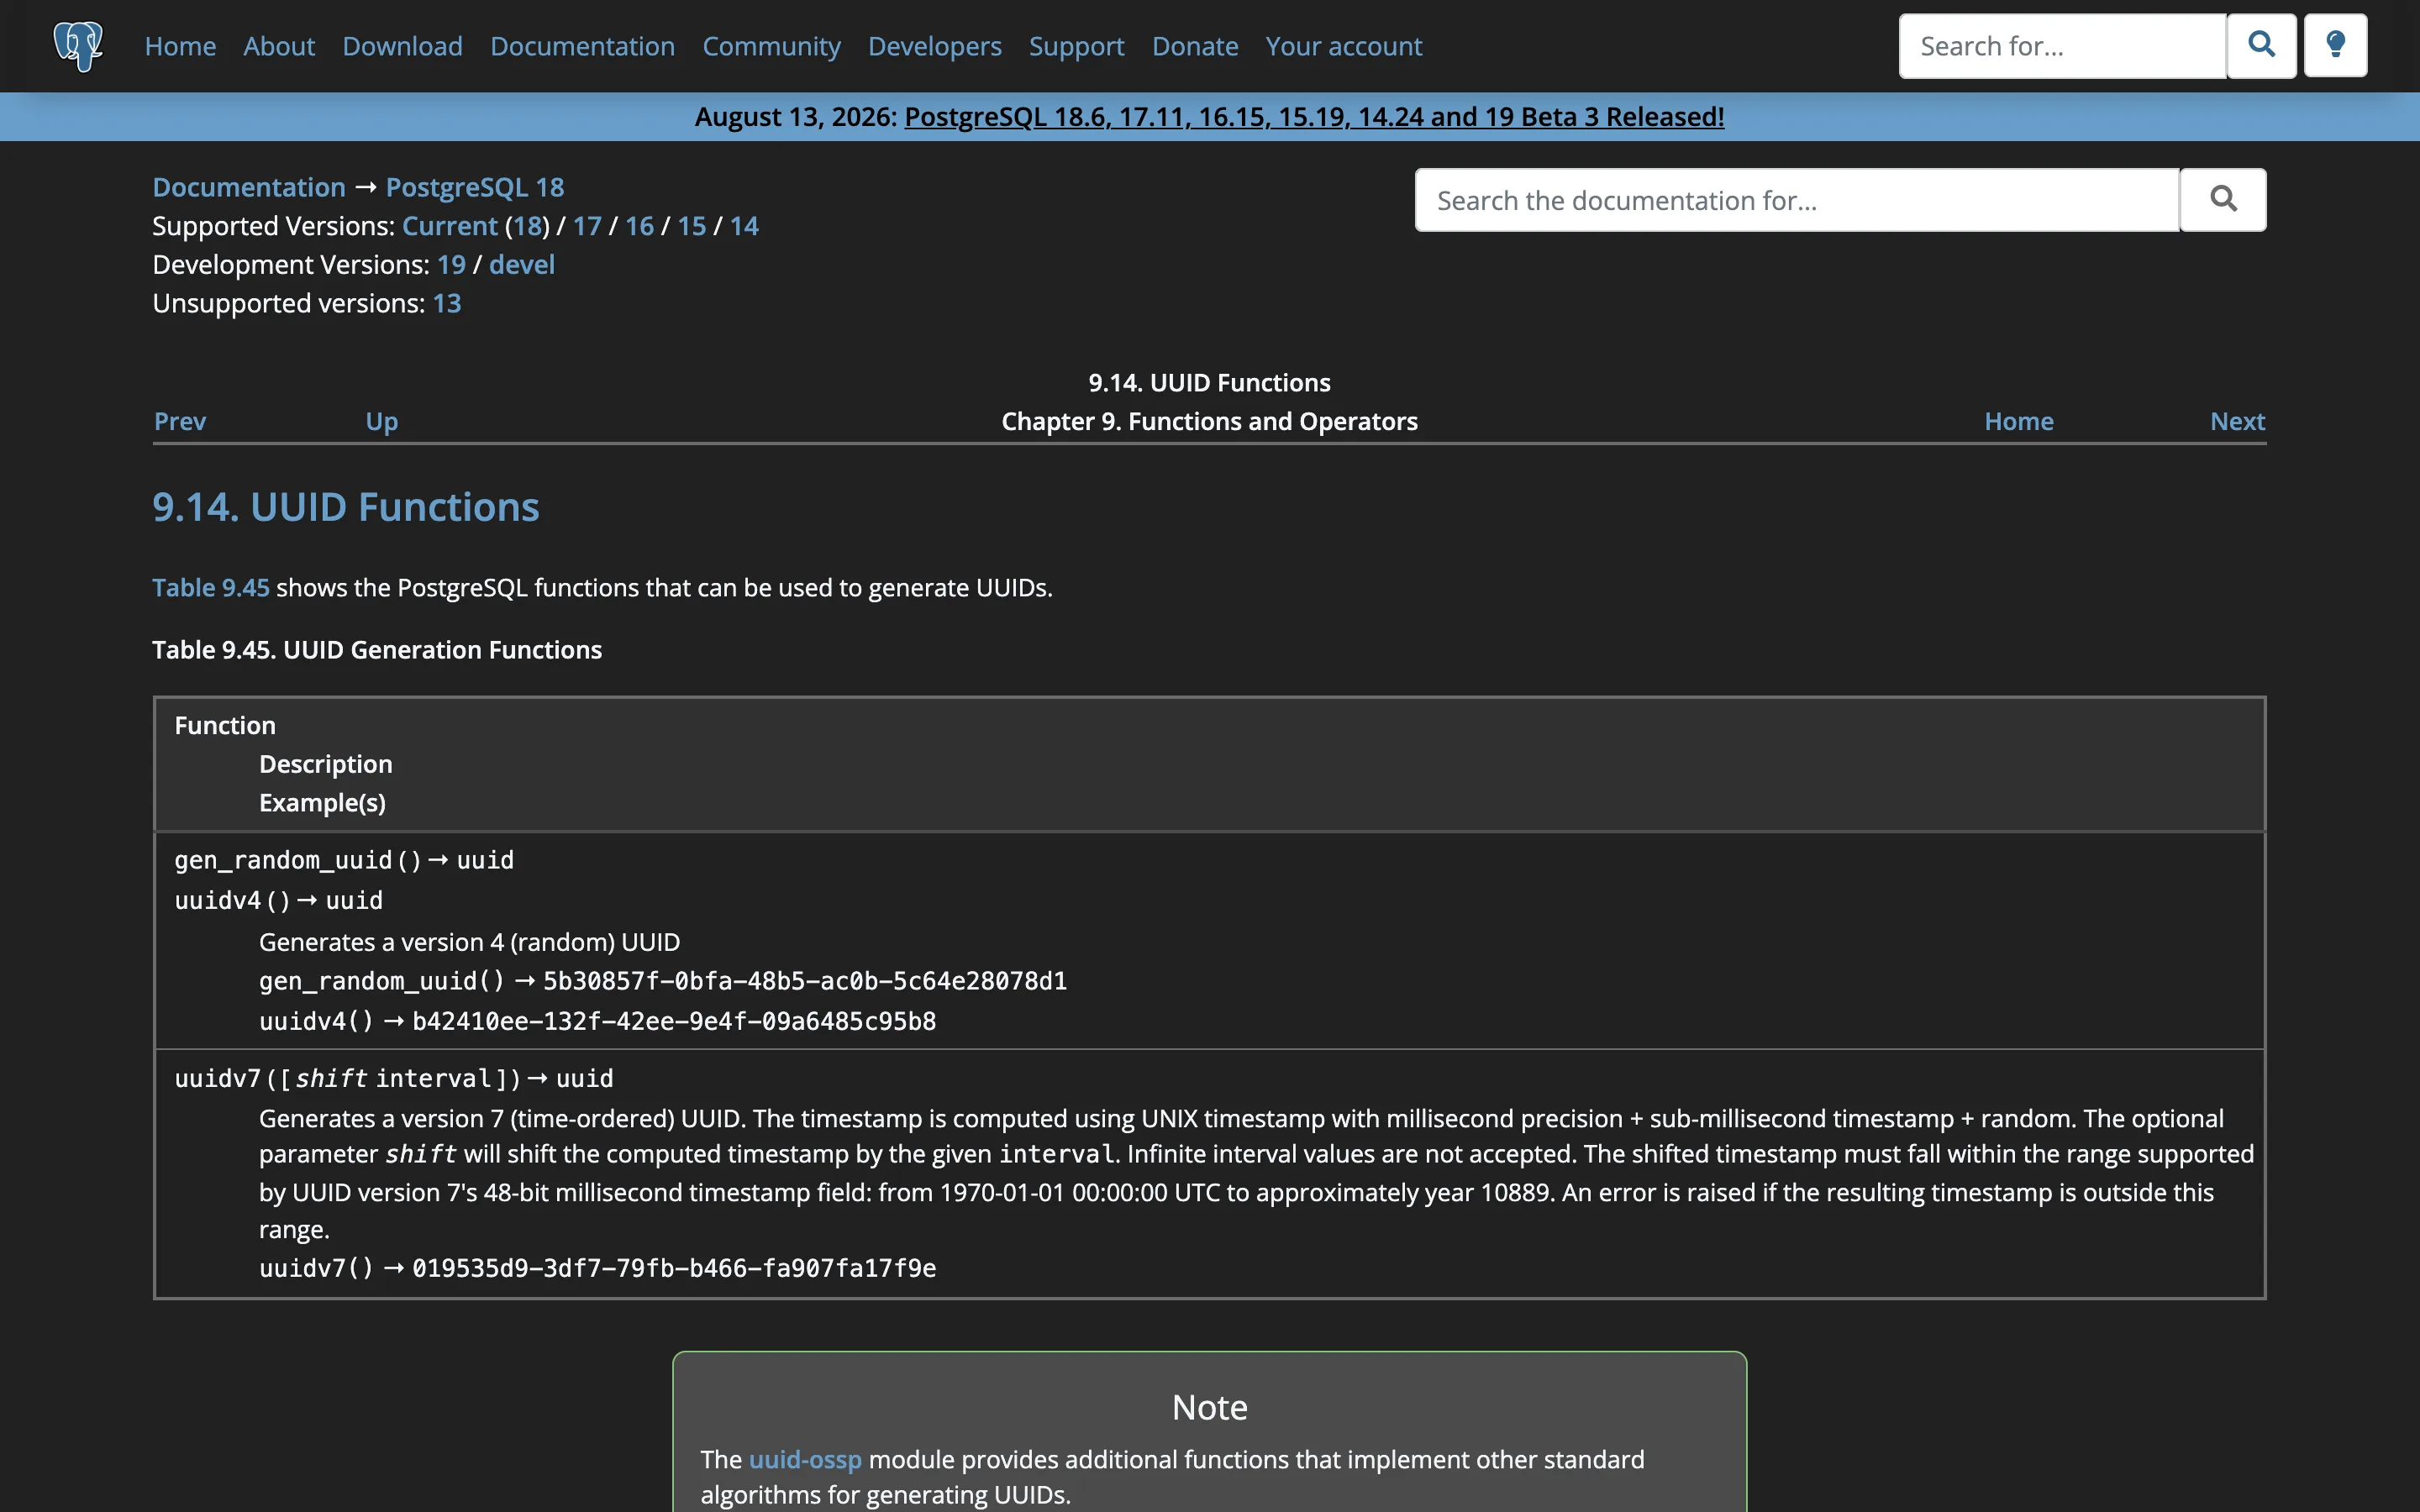Open the PostgreSQL 18.6 release announcement link

pyautogui.click(x=1314, y=117)
